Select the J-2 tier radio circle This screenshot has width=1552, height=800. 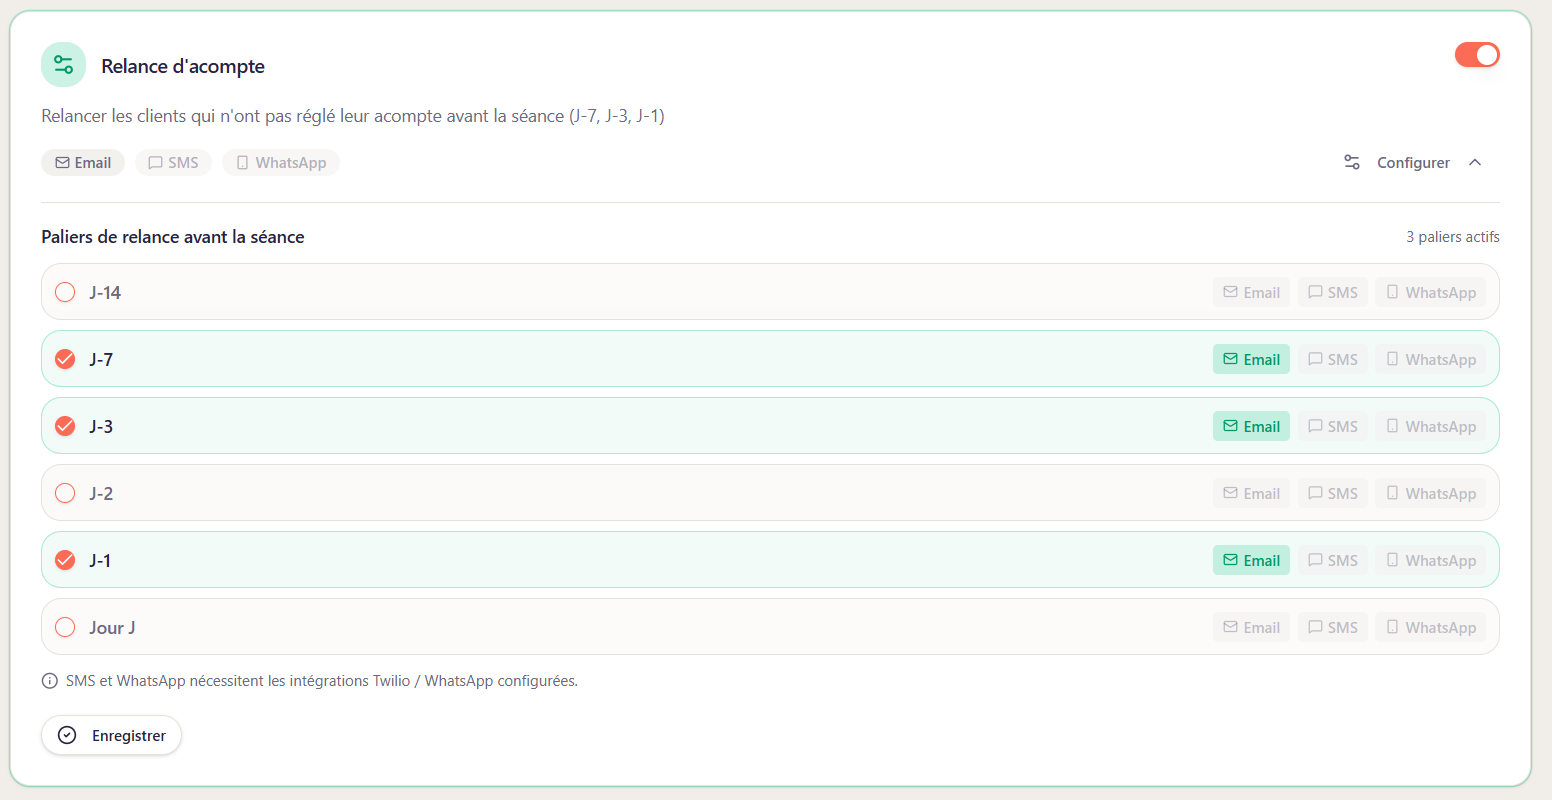click(65, 493)
